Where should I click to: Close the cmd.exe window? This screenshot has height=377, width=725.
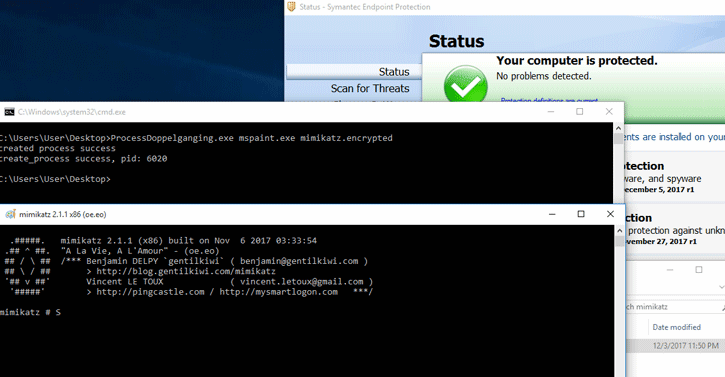(x=609, y=111)
